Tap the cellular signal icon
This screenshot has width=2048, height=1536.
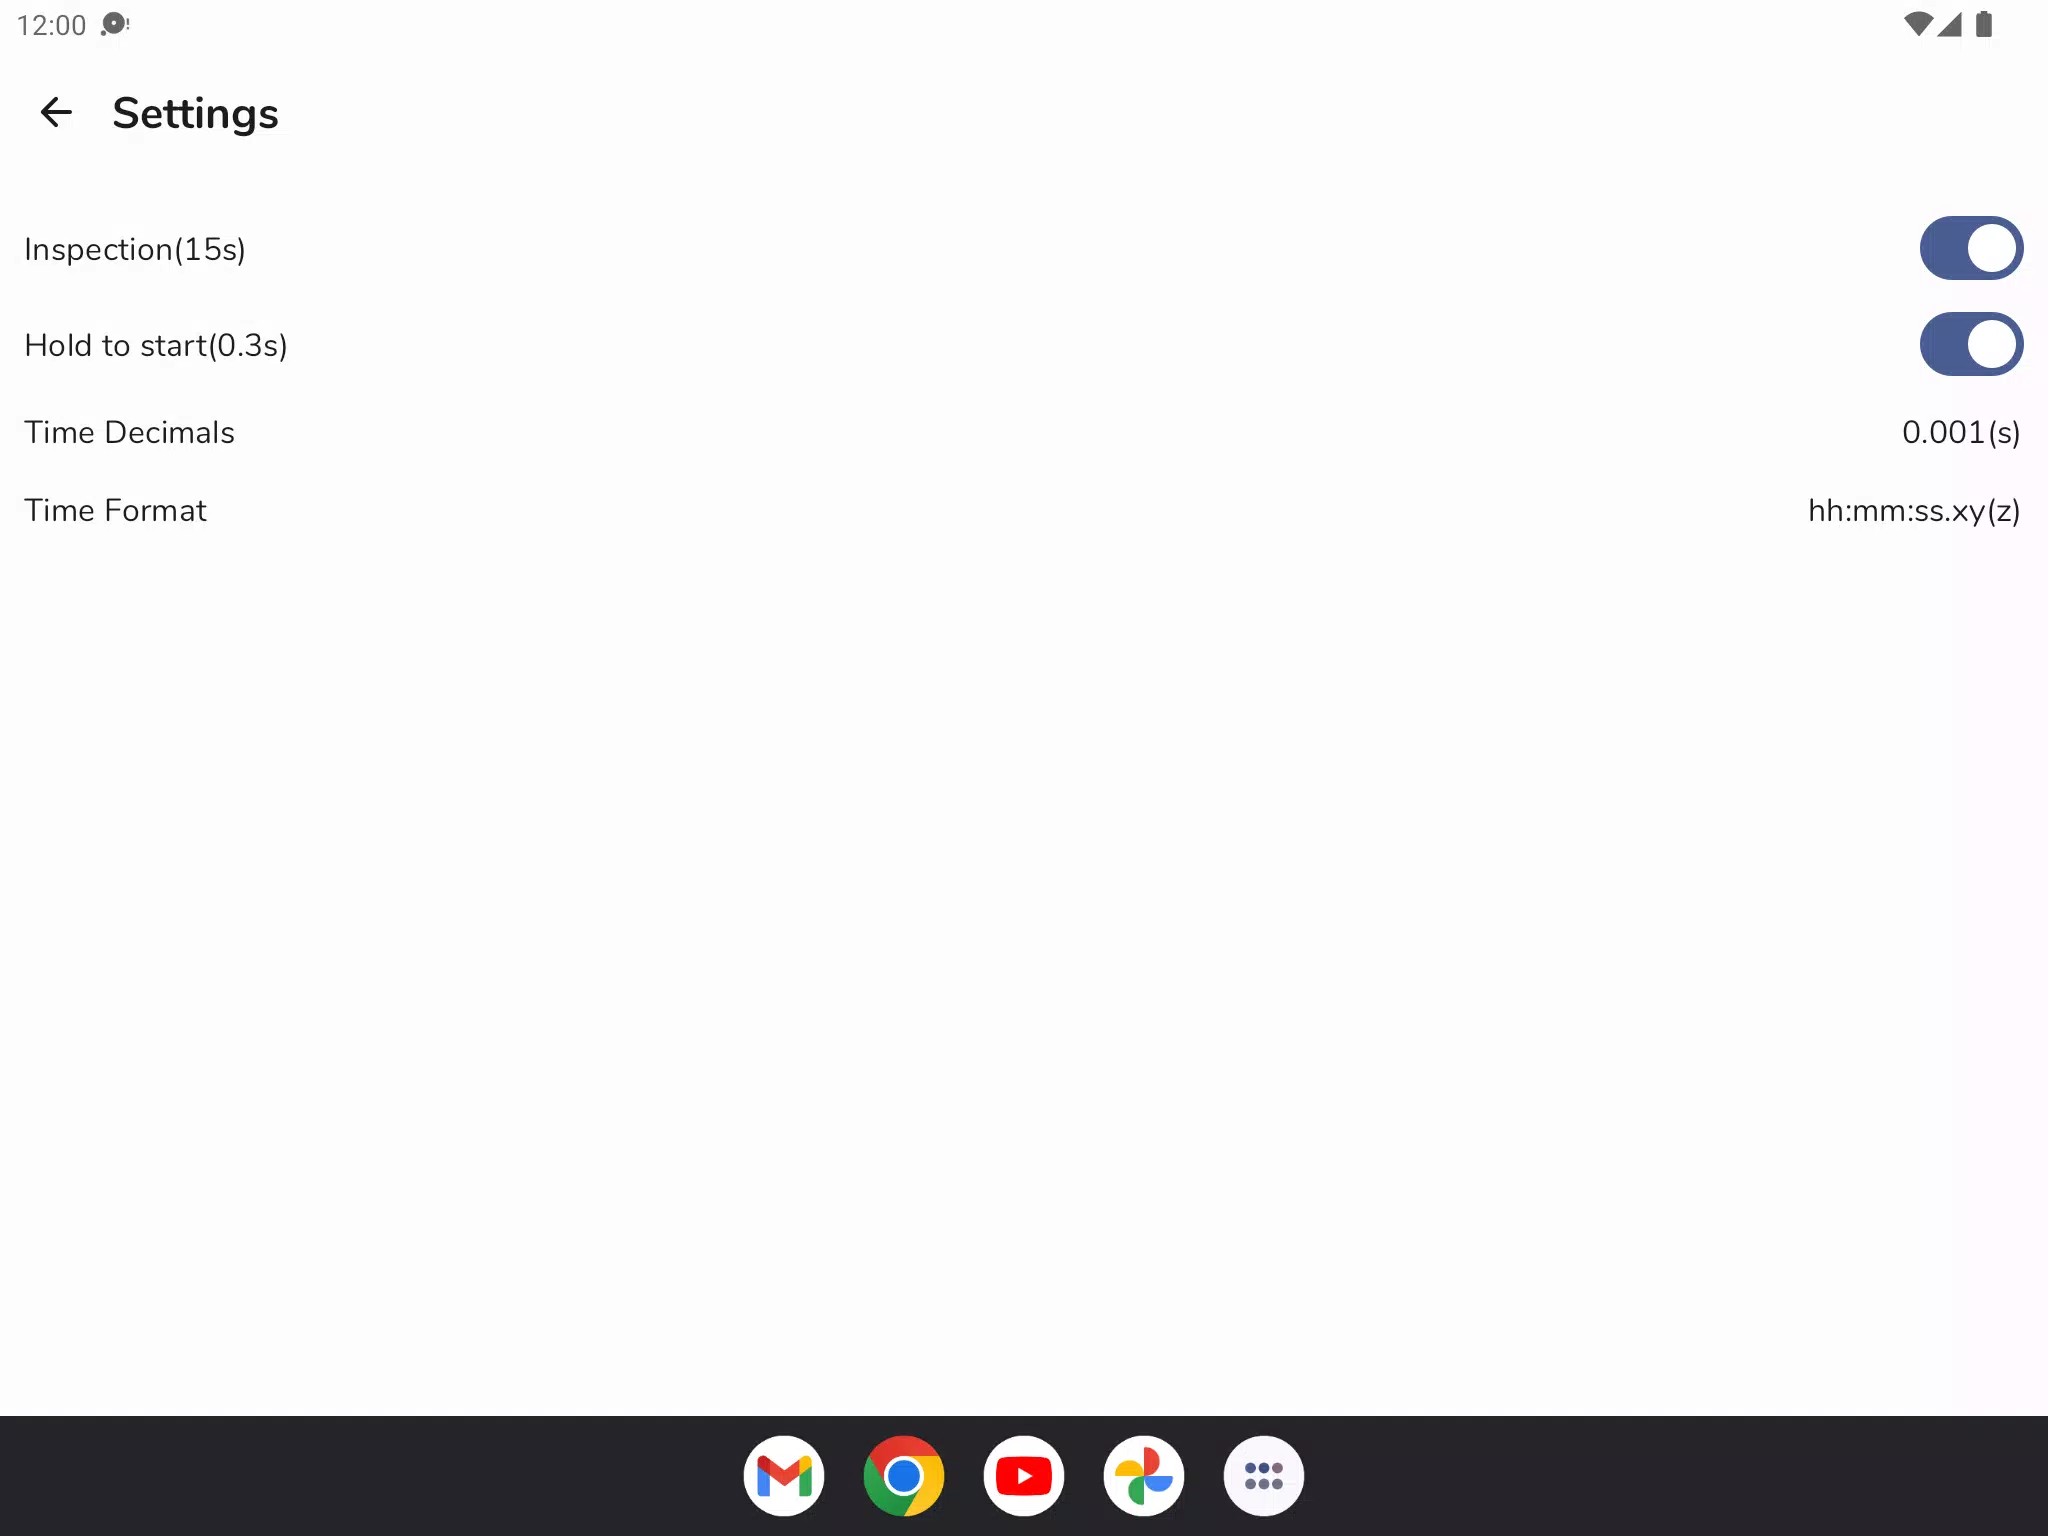click(x=1950, y=24)
